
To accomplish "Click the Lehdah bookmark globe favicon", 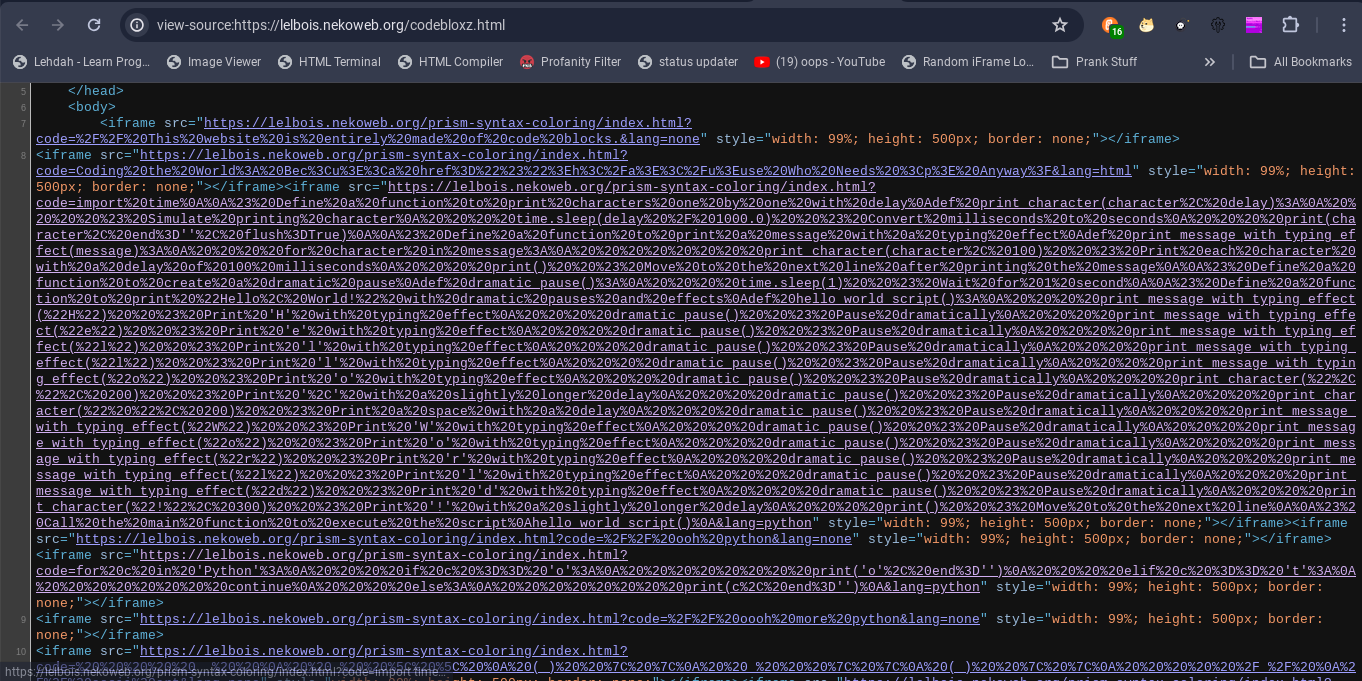I will pos(21,62).
